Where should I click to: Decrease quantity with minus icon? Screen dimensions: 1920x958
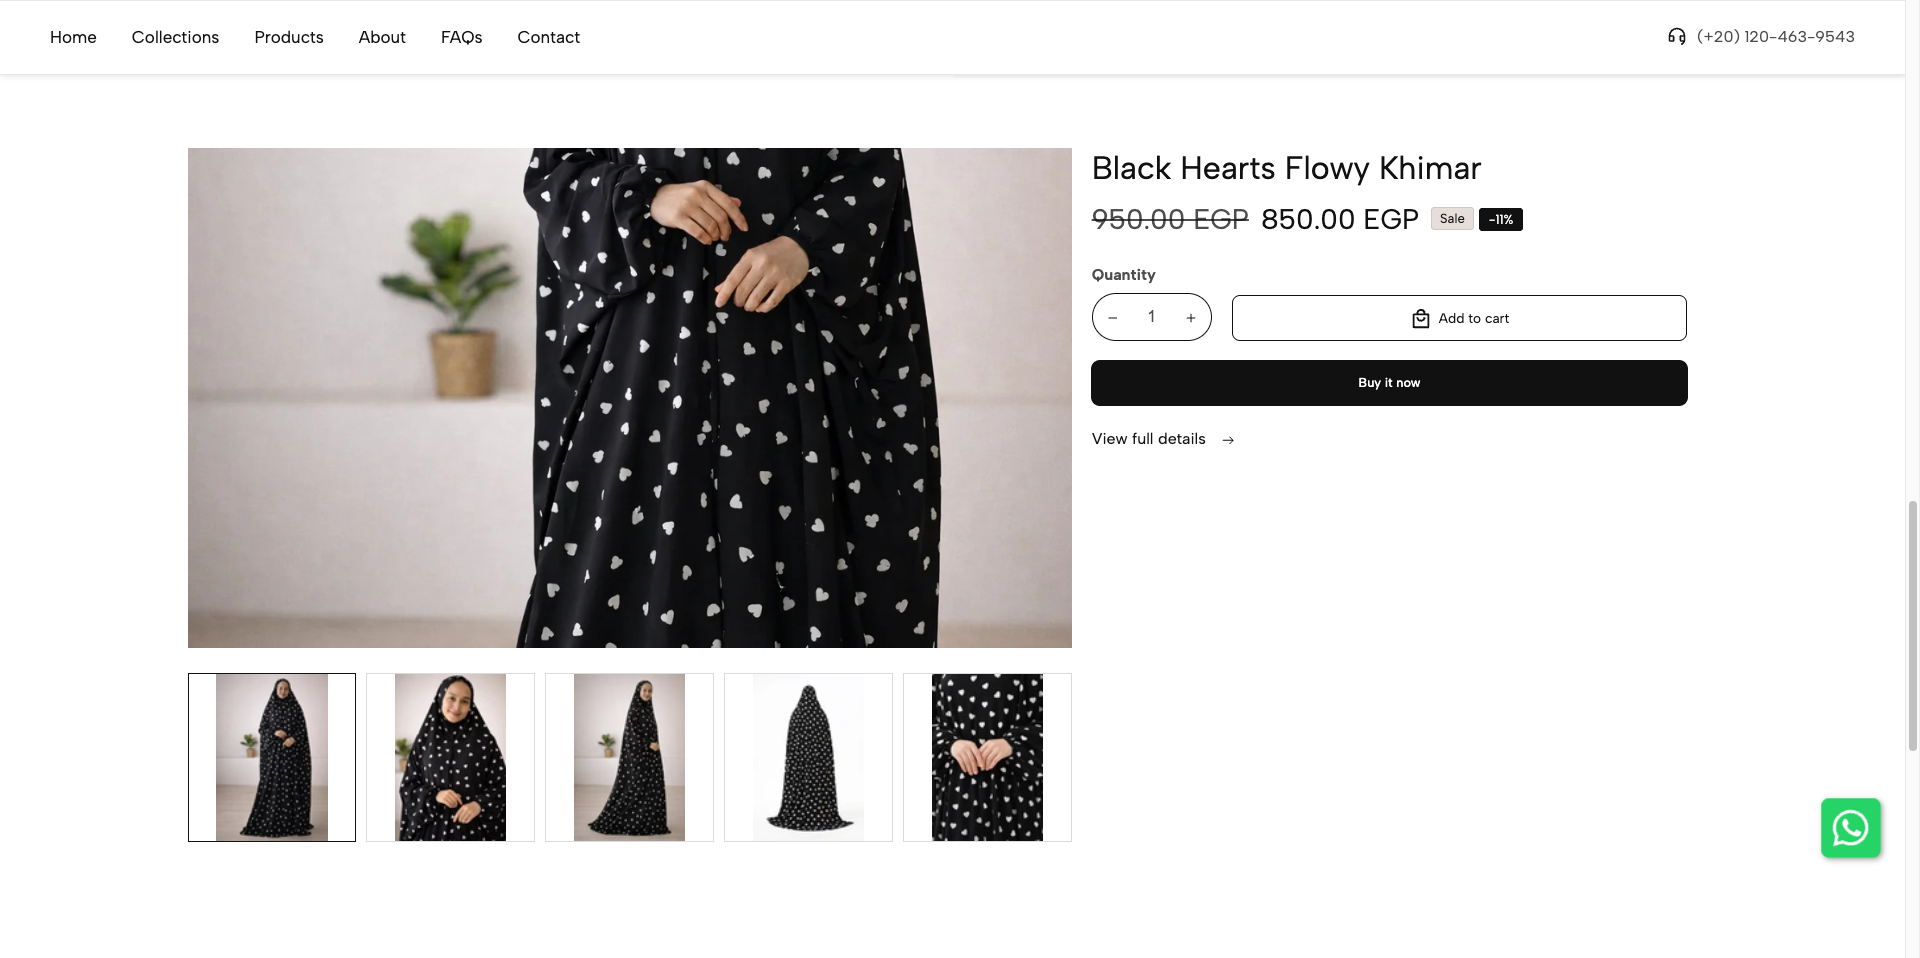pyautogui.click(x=1113, y=318)
